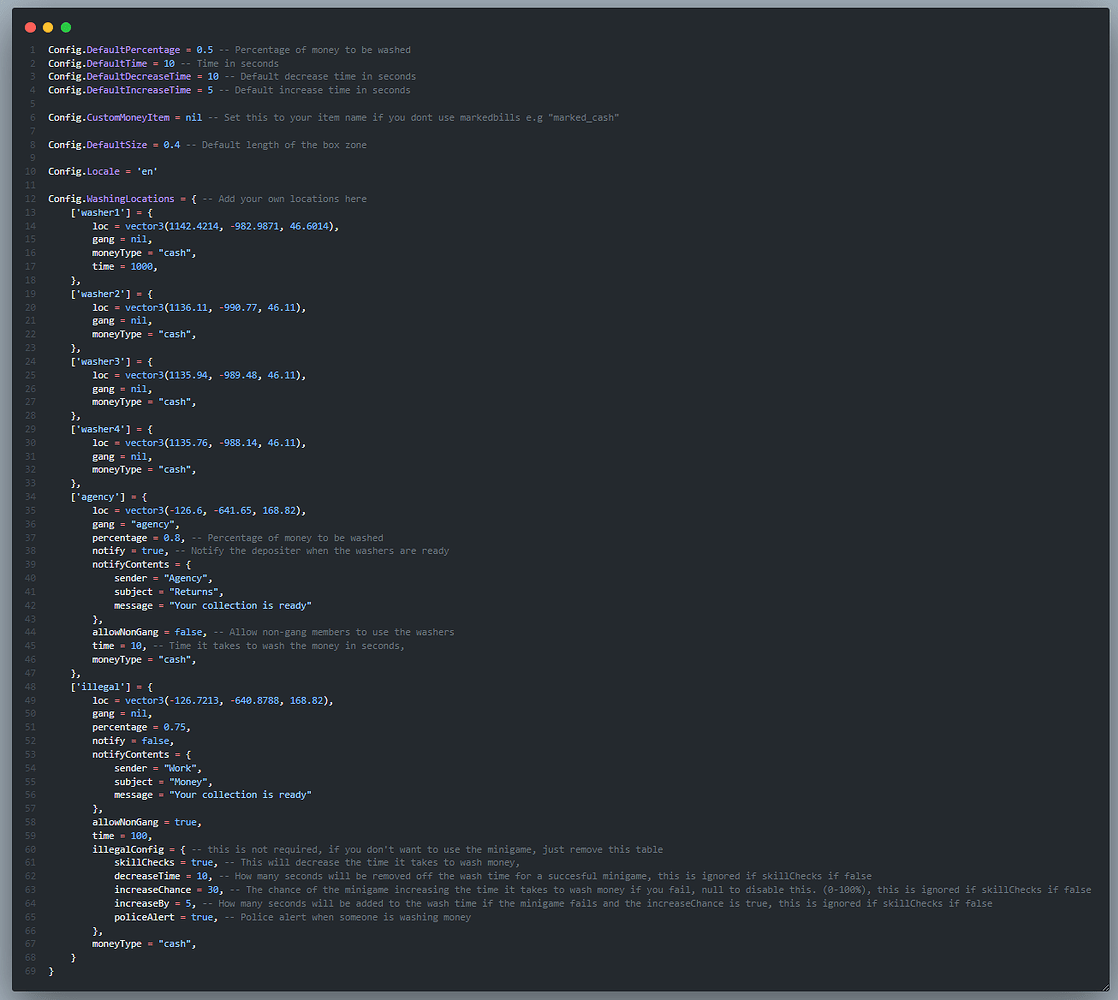The width and height of the screenshot is (1118, 1000).
Task: Click the green zoom traffic light button
Action: pyautogui.click(x=65, y=27)
